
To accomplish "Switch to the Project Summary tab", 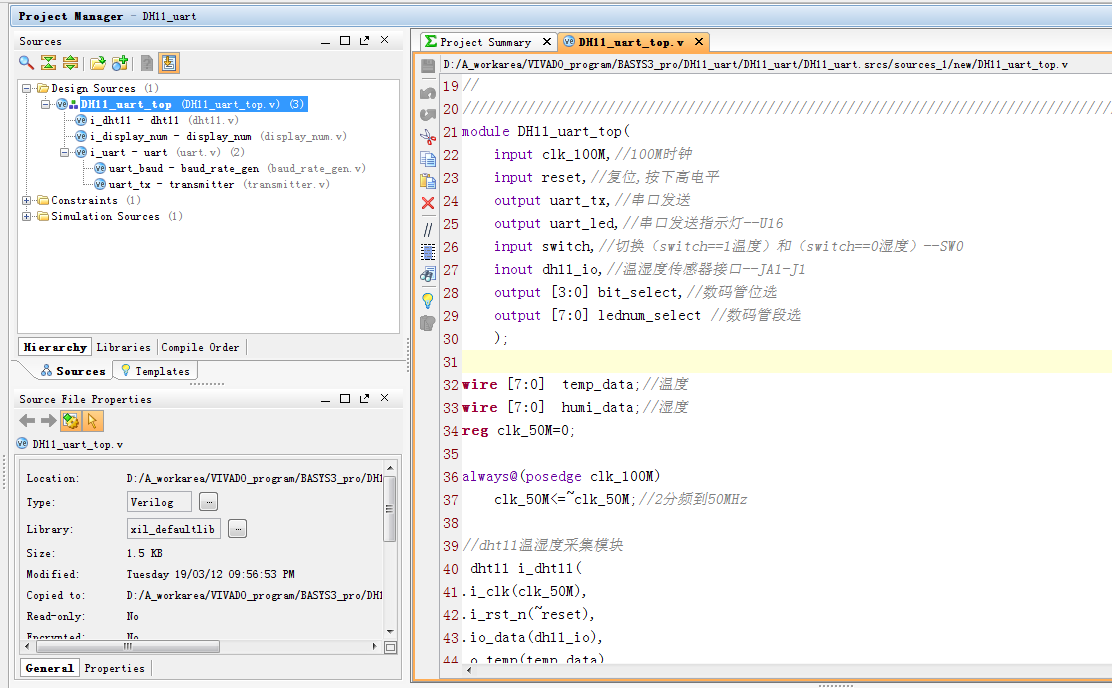I will click(x=485, y=42).
